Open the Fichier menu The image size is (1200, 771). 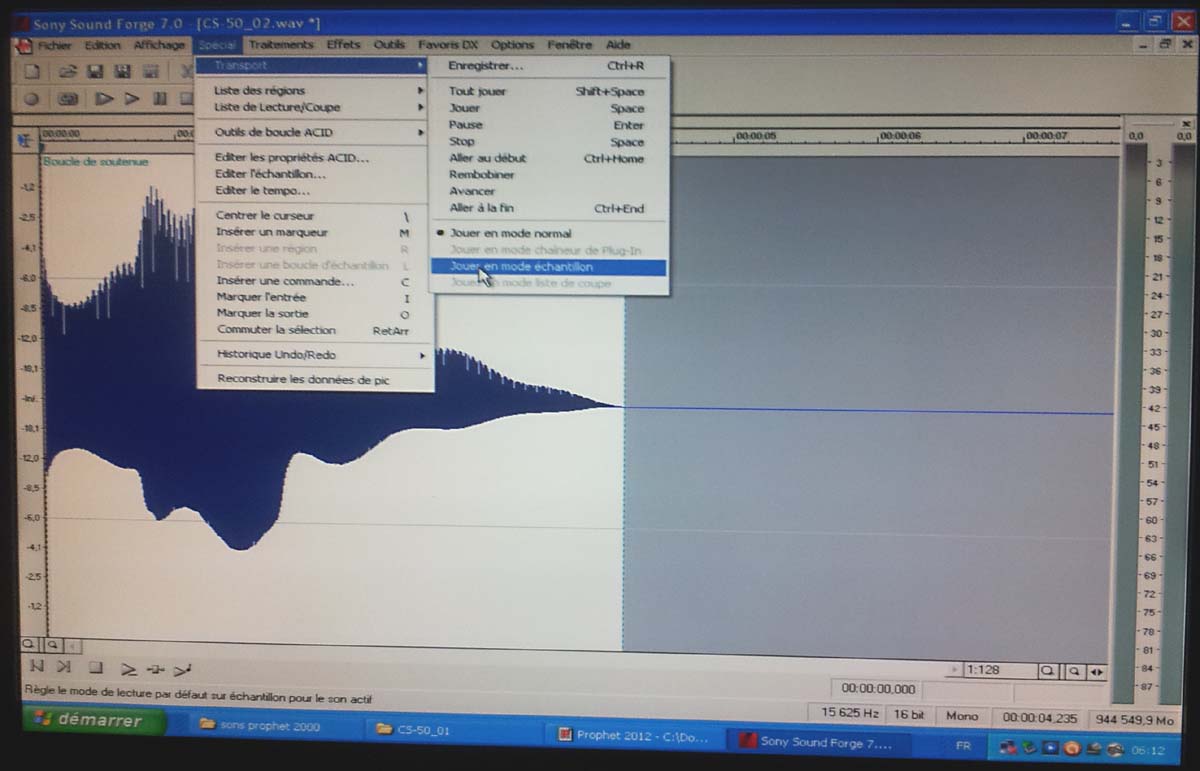click(55, 46)
